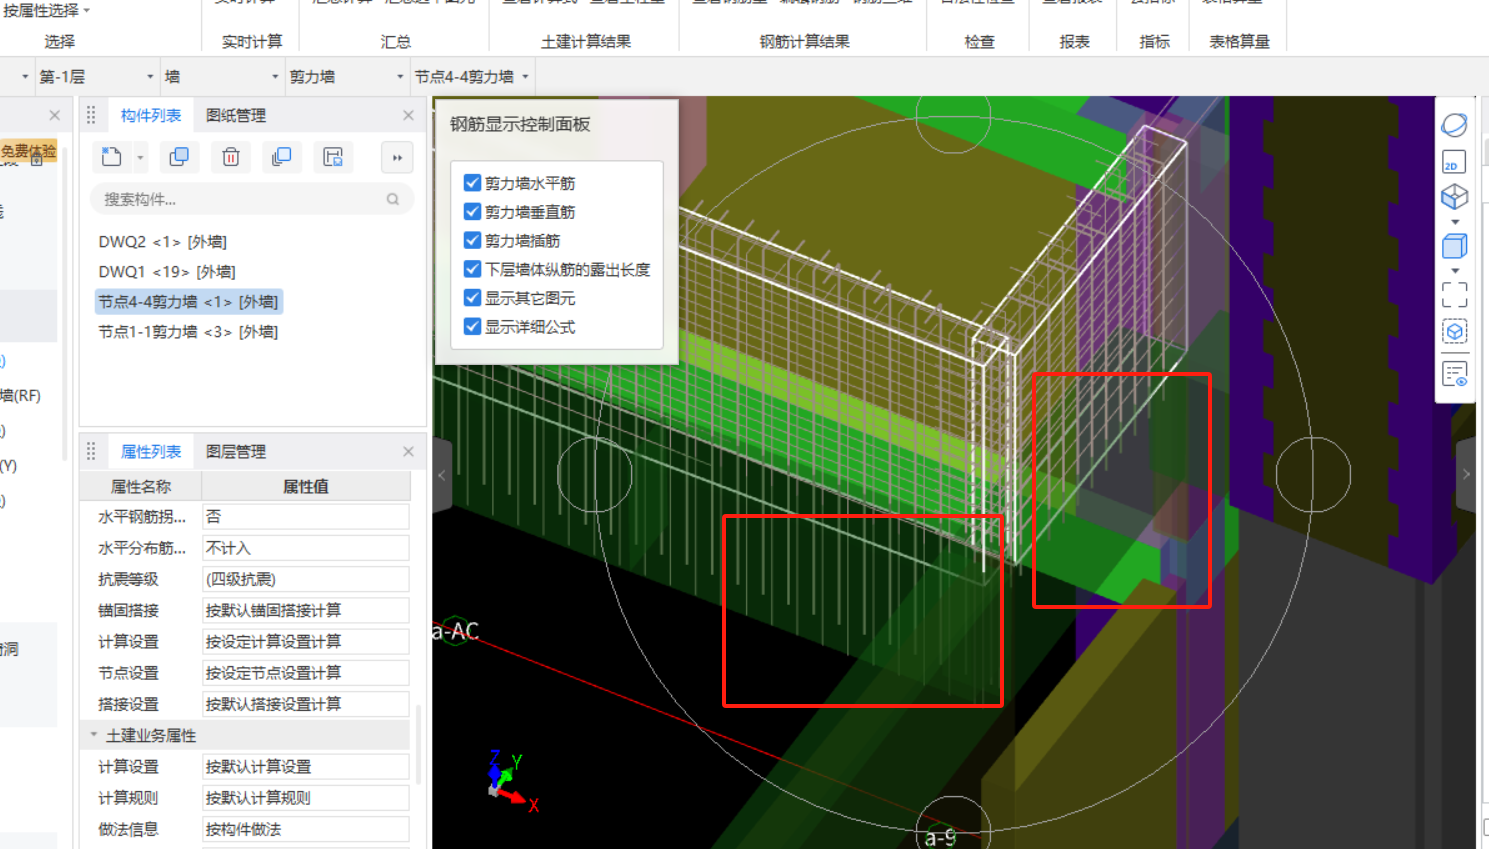This screenshot has height=849, width=1489.
Task: Toggle 剪力墙水平筋 checkbox
Action: click(x=473, y=183)
